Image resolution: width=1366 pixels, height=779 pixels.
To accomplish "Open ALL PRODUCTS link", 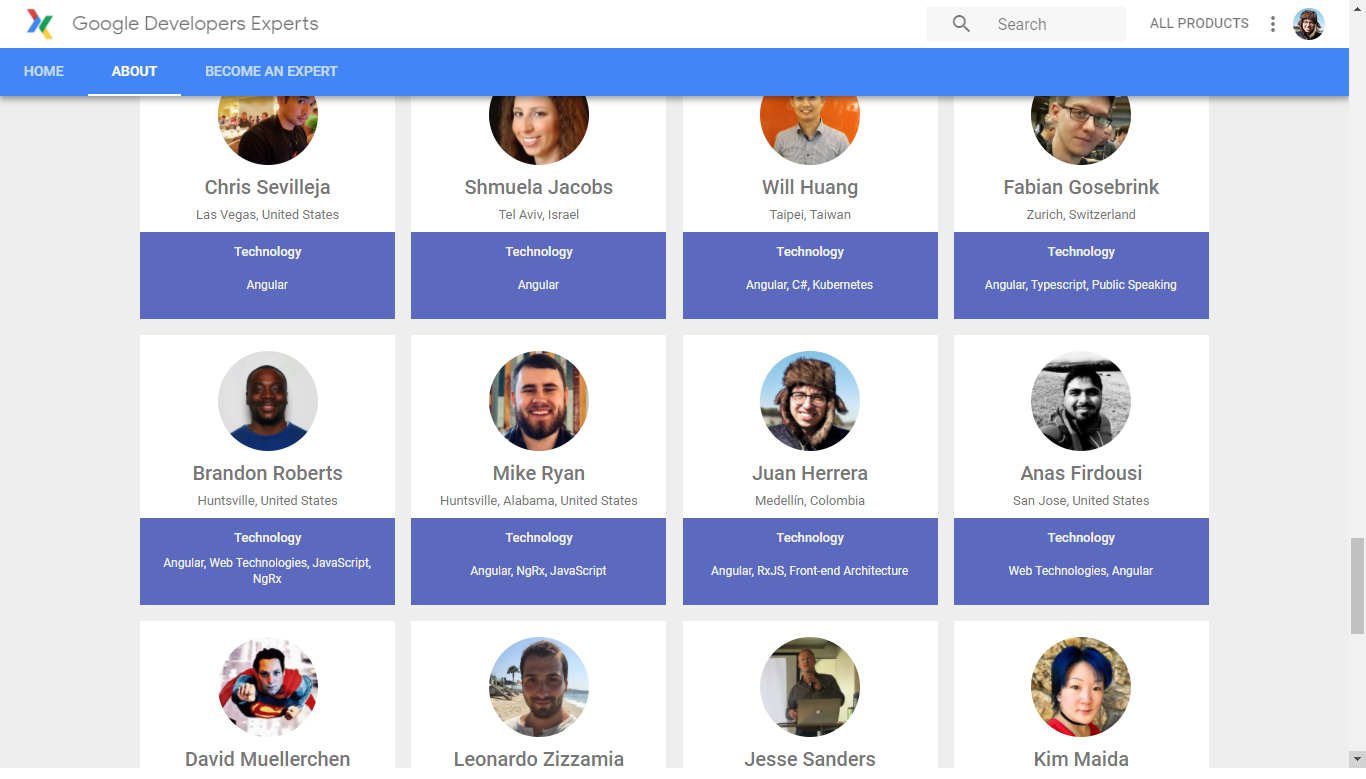I will click(1199, 23).
